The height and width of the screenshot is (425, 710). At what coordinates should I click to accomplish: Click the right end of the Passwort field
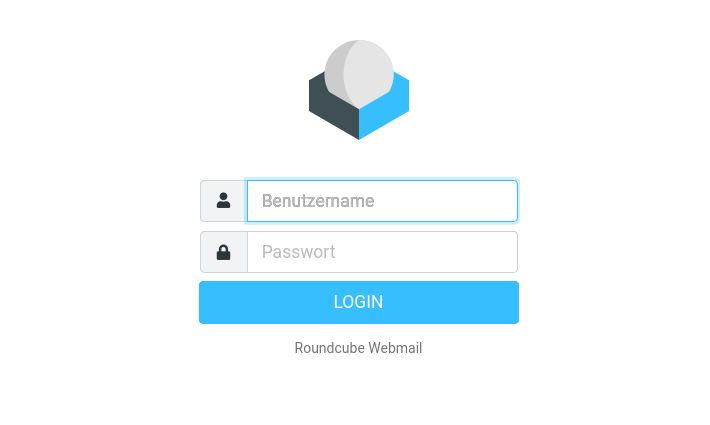pos(503,252)
